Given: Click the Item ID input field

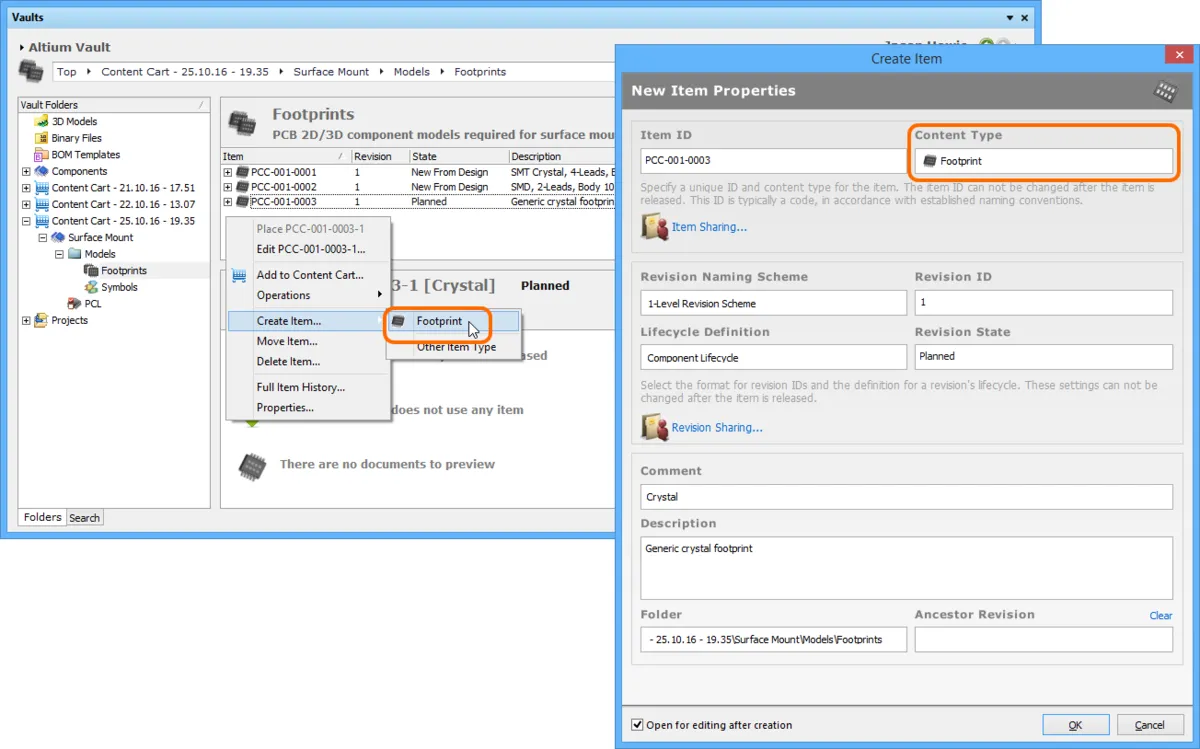Looking at the screenshot, I should coord(774,160).
